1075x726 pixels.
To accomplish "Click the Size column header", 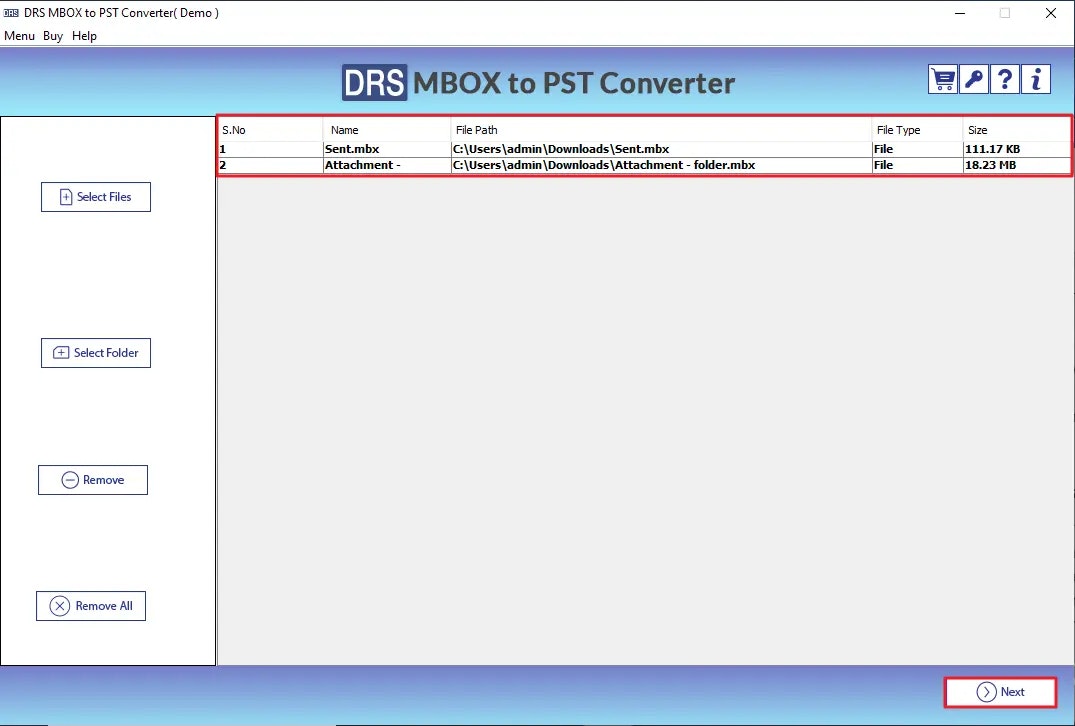I will [x=1016, y=130].
